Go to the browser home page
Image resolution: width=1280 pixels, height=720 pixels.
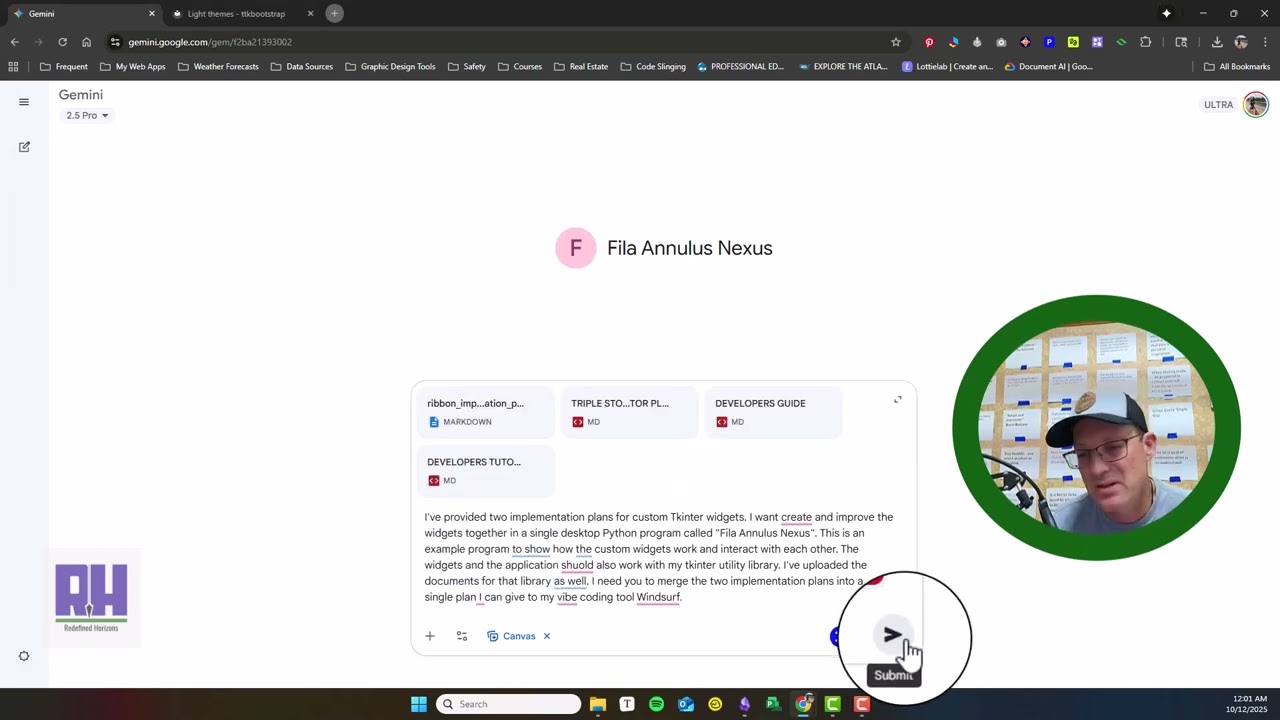tap(86, 42)
